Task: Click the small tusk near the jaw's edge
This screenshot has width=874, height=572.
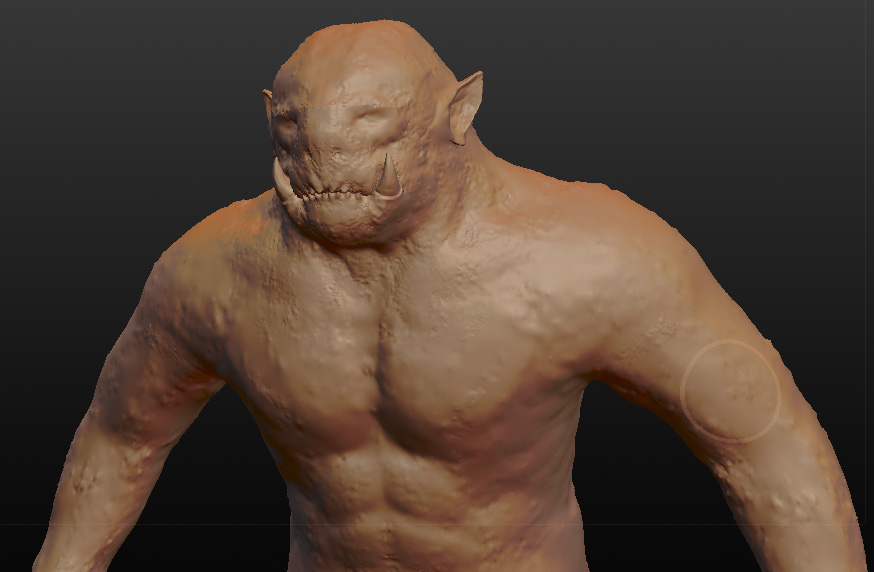Action: point(281,180)
